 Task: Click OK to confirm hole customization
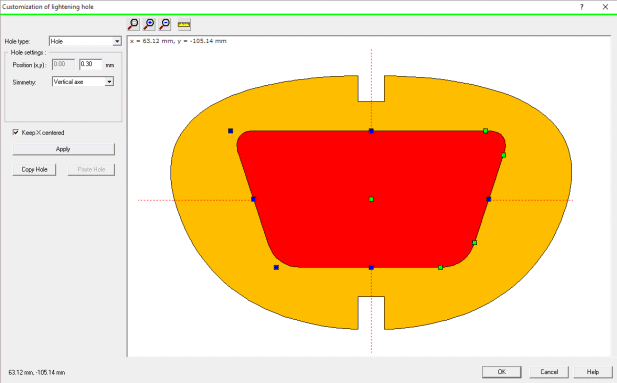click(x=502, y=372)
